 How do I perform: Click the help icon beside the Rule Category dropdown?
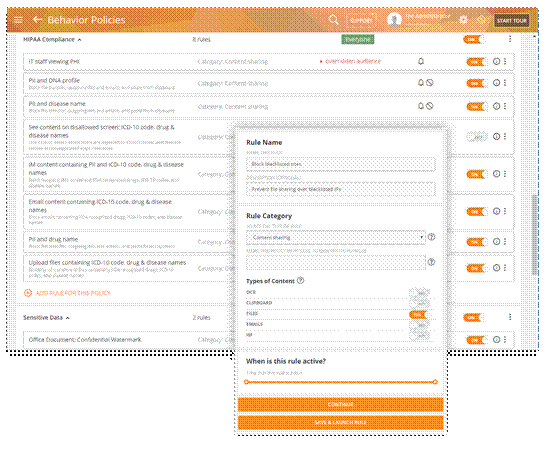431,237
